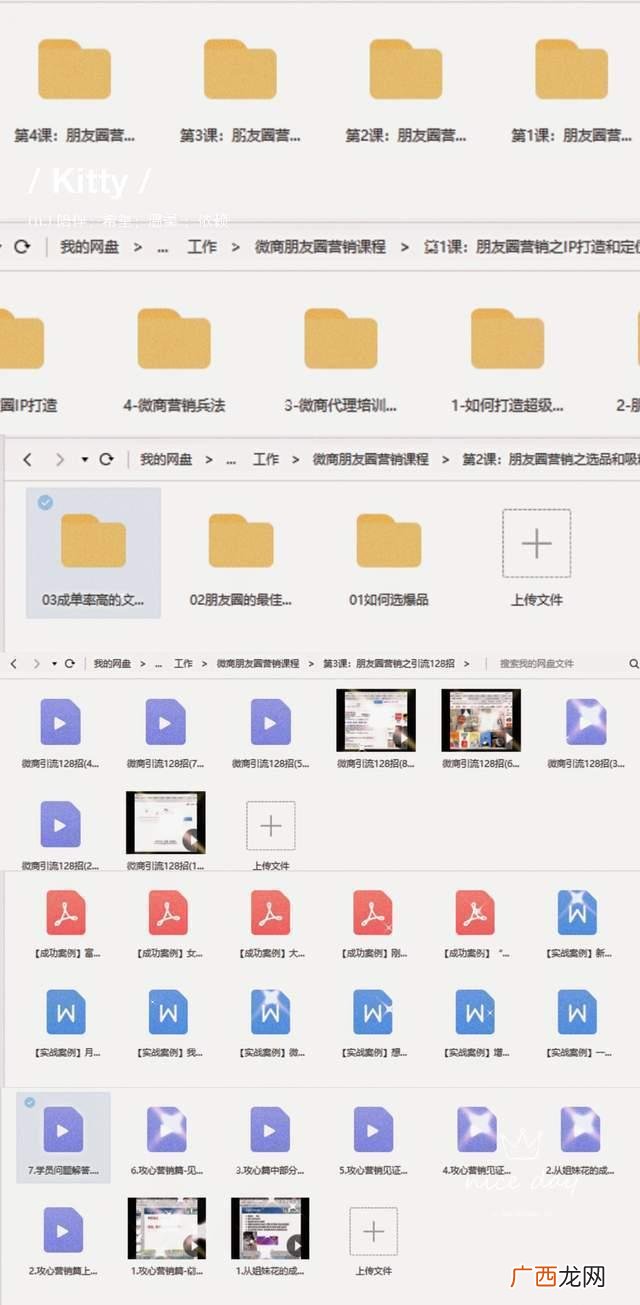
Task: Go to 我的网盘 in 第3课 path bar
Action: click(112, 663)
